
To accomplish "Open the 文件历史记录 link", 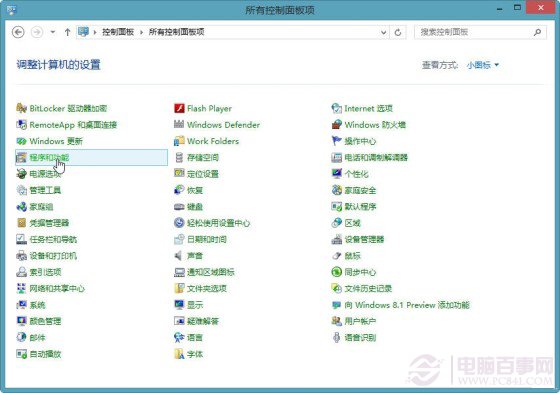I will tap(368, 288).
